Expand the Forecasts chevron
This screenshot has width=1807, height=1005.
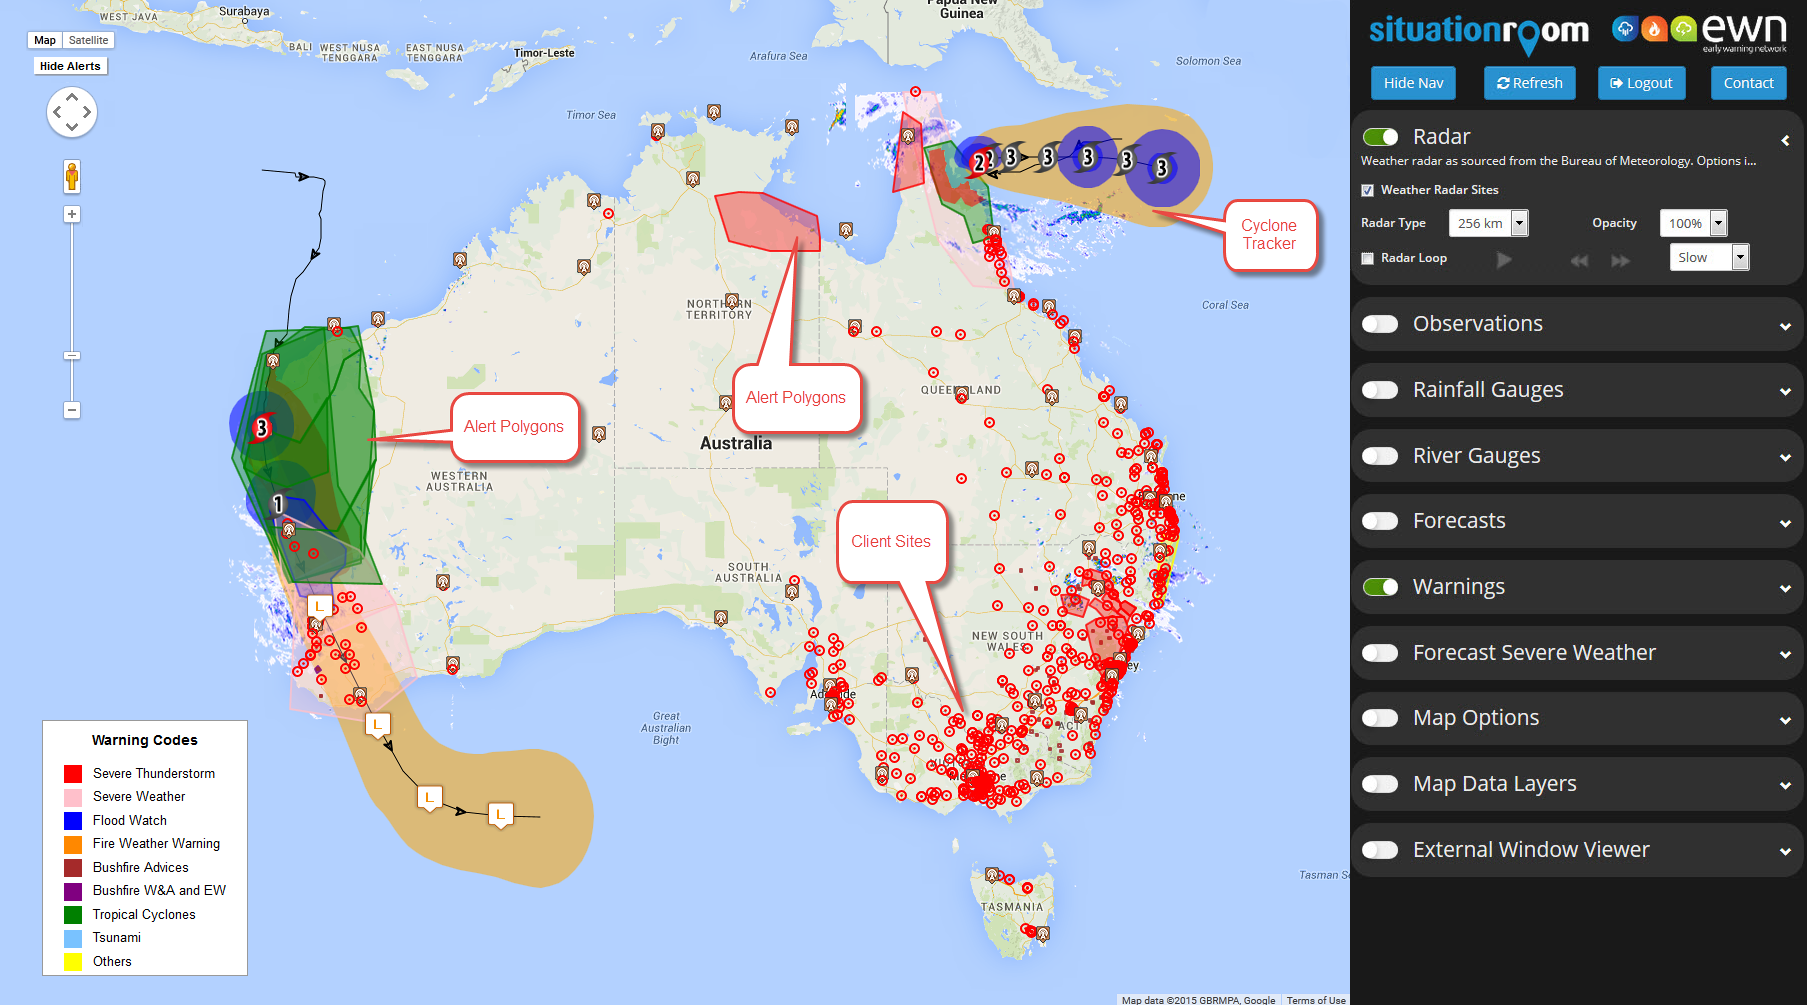click(1785, 523)
